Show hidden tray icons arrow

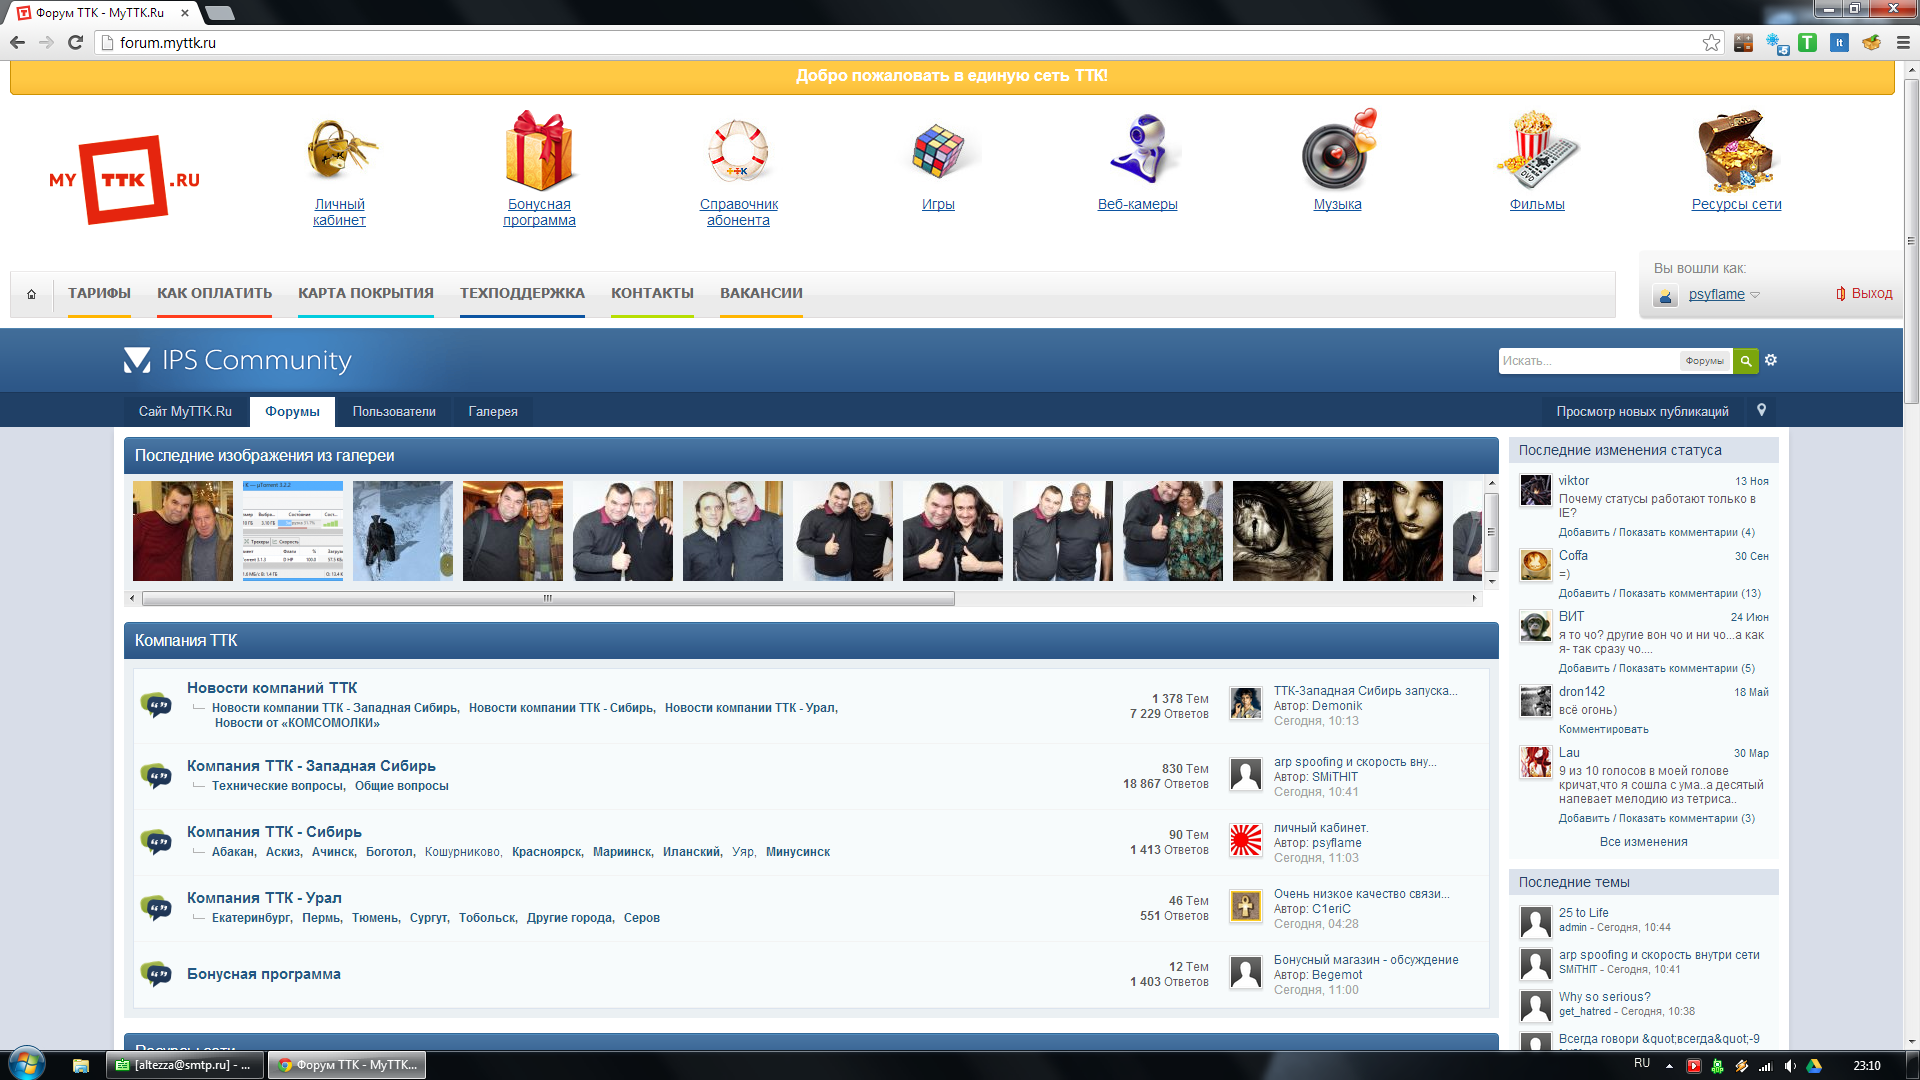pos(1669,1066)
